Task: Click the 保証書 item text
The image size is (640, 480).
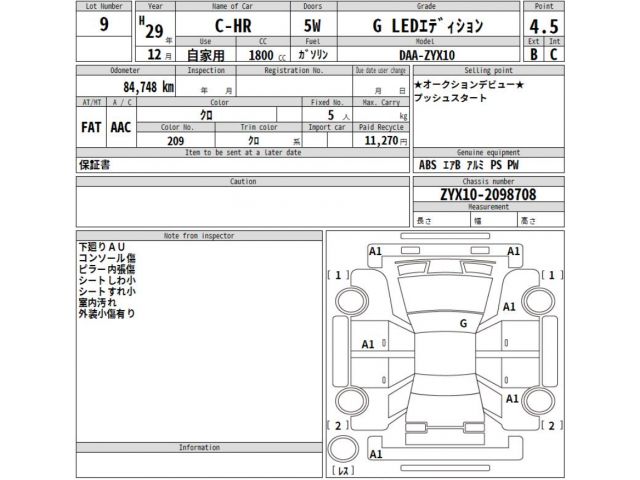Action: pyautogui.click(x=96, y=163)
